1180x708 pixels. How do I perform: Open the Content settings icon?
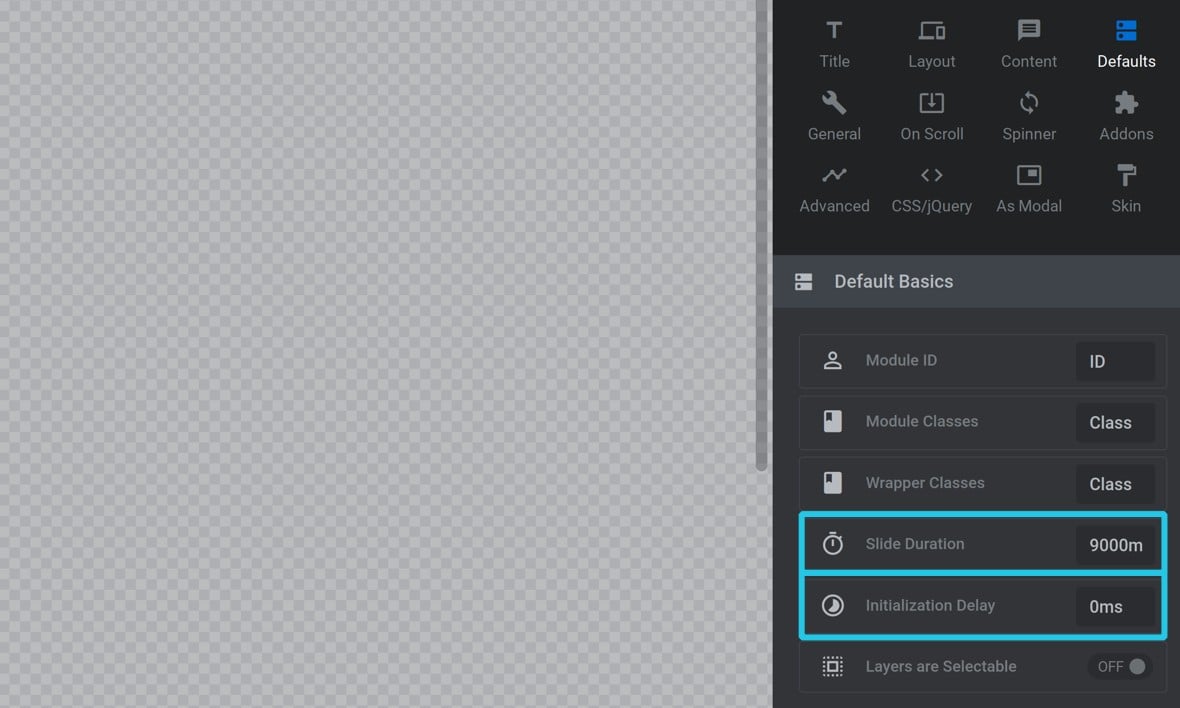tap(1029, 30)
